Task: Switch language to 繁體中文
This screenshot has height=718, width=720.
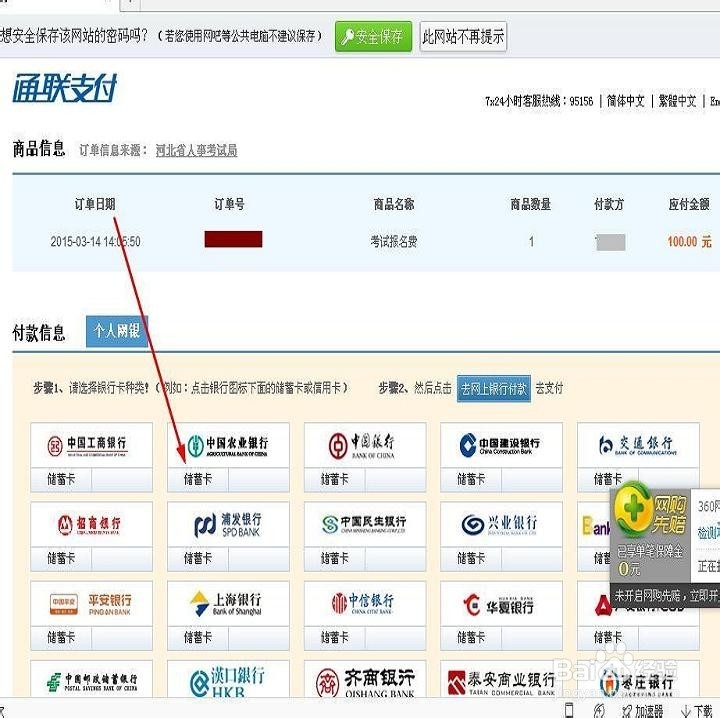Action: click(677, 101)
